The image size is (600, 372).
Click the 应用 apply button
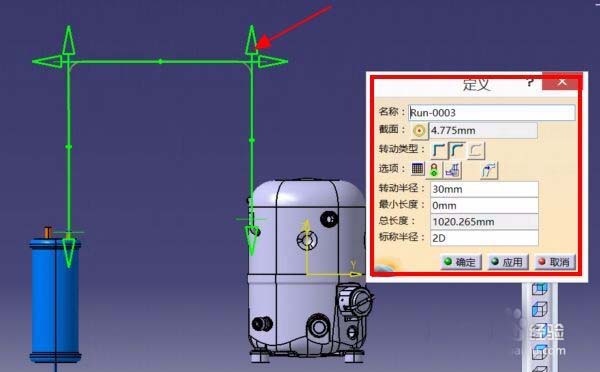(508, 262)
